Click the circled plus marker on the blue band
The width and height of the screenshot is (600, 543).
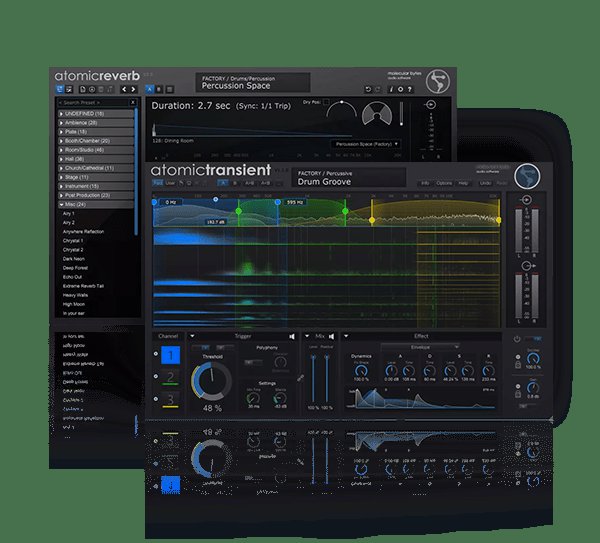216,199
